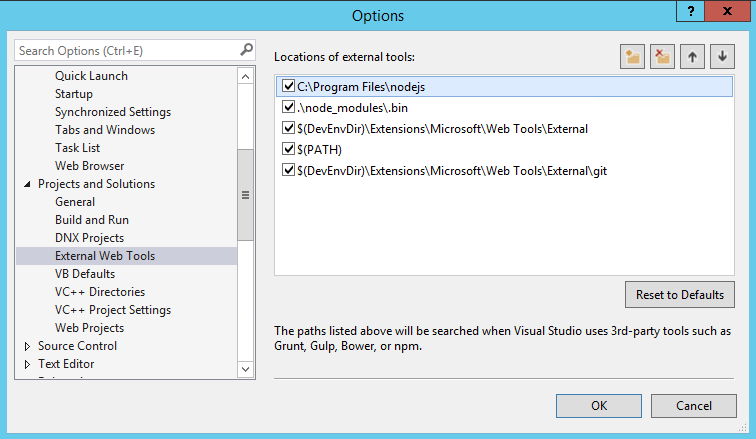Click the Reset to Defaults button
Image resolution: width=756 pixels, height=439 pixels.
click(679, 295)
